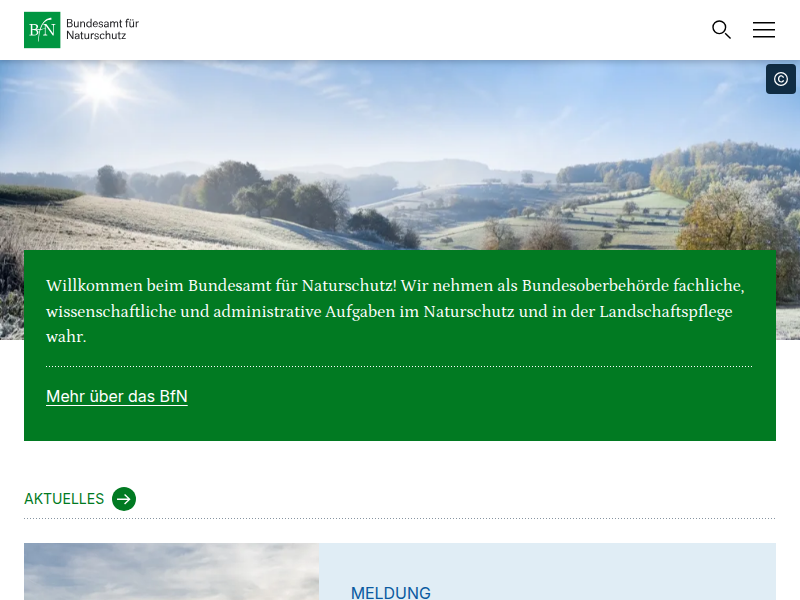Open the AKTUELLES section heading
800x600 pixels.
tap(64, 499)
